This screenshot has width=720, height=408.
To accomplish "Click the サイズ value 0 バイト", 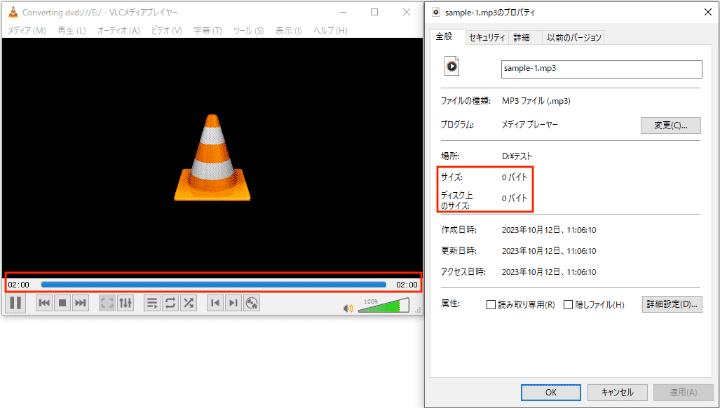I will pos(514,177).
